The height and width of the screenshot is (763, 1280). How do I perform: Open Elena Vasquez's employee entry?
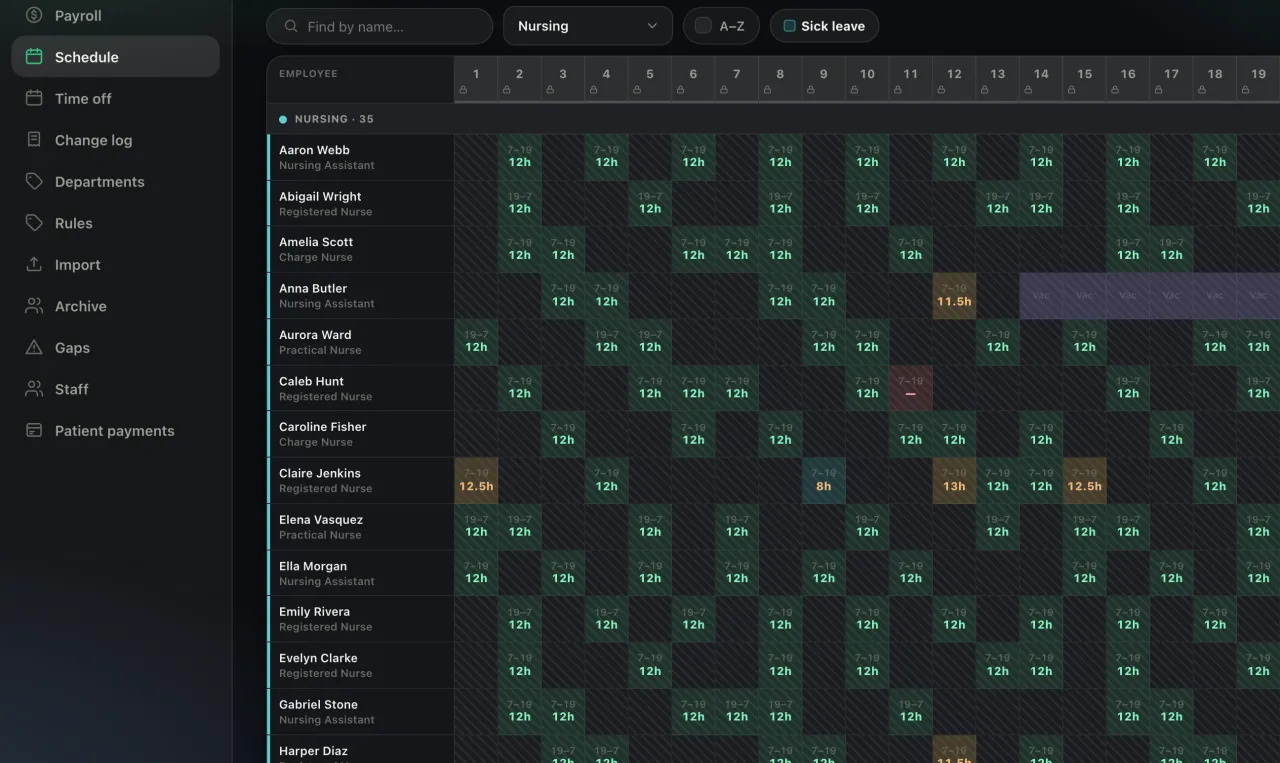click(x=361, y=527)
